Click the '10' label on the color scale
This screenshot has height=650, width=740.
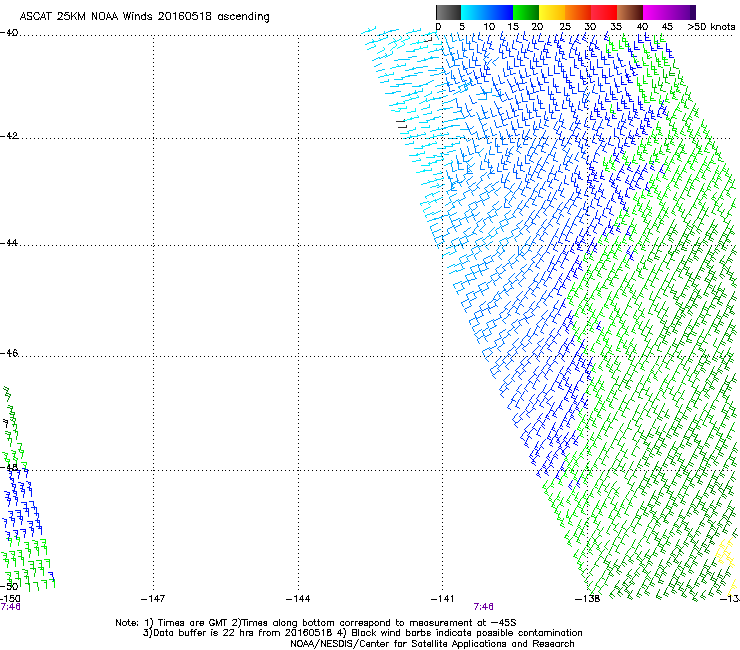[489, 27]
